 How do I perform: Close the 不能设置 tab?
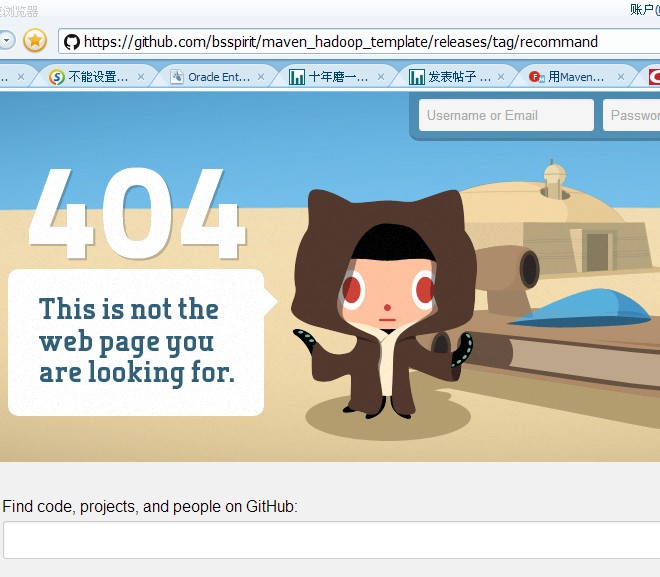point(141,77)
